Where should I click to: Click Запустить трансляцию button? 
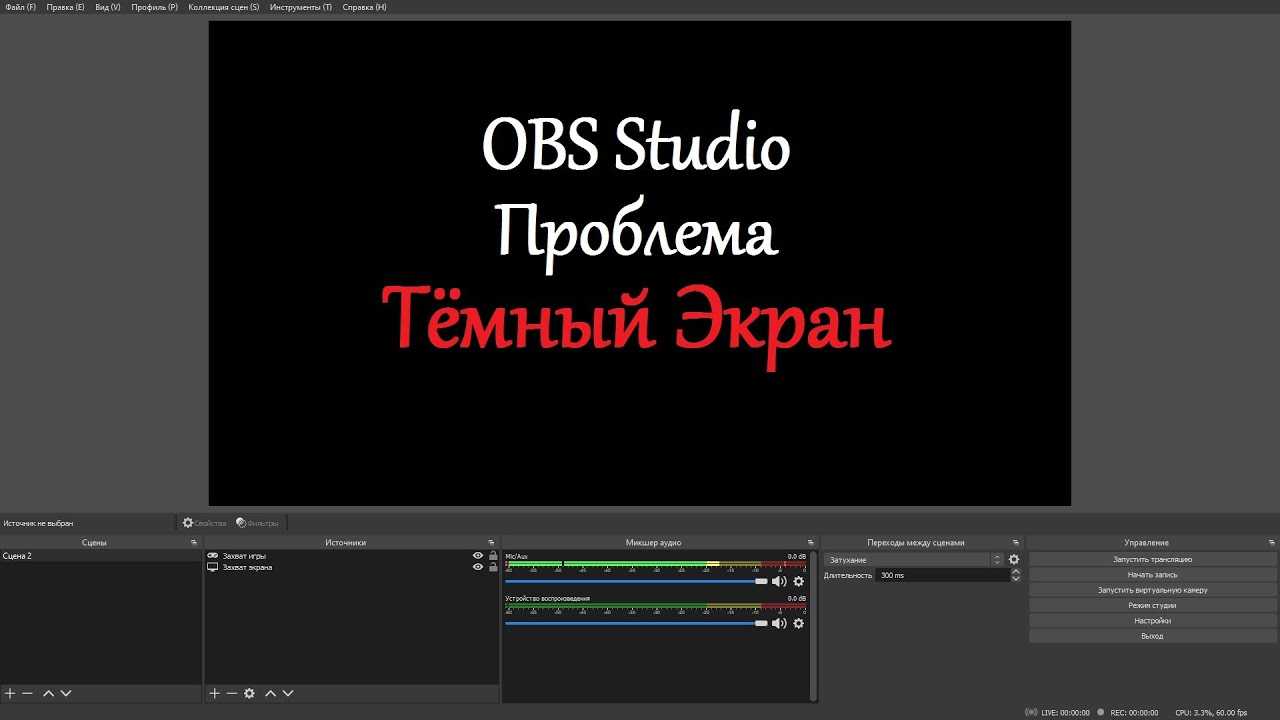tap(1152, 560)
